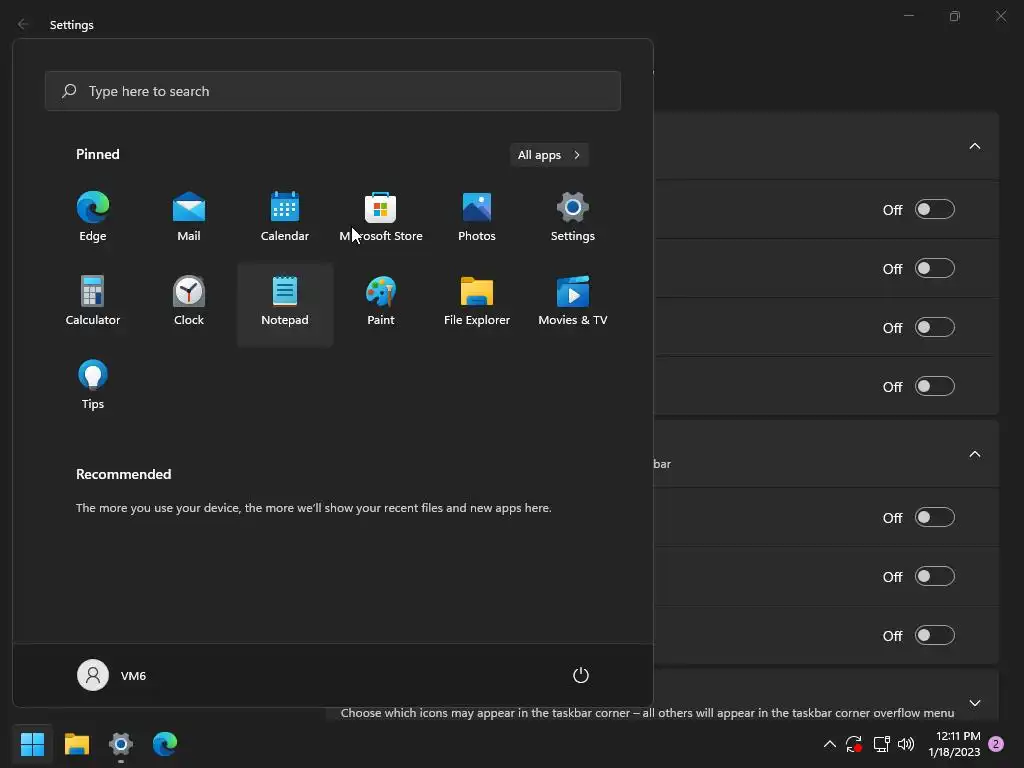Show all apps list
The width and height of the screenshot is (1024, 768).
549,155
